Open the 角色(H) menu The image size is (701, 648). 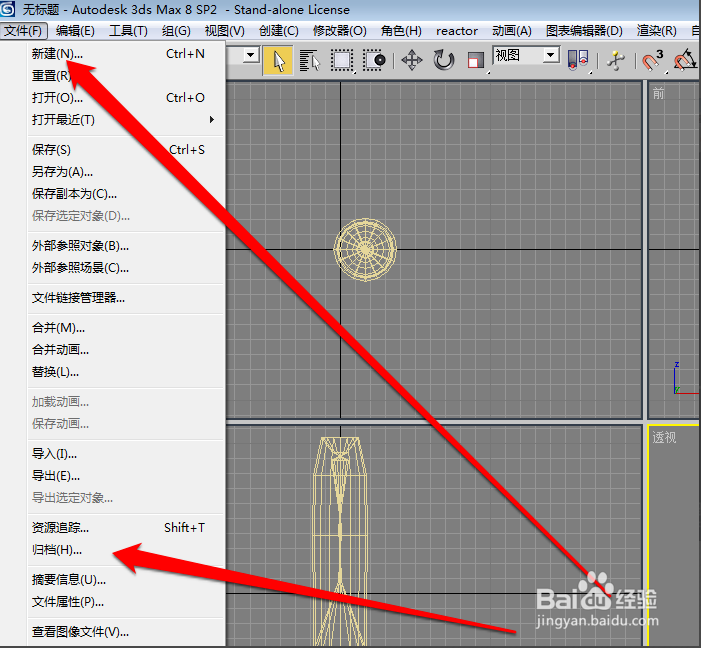401,31
